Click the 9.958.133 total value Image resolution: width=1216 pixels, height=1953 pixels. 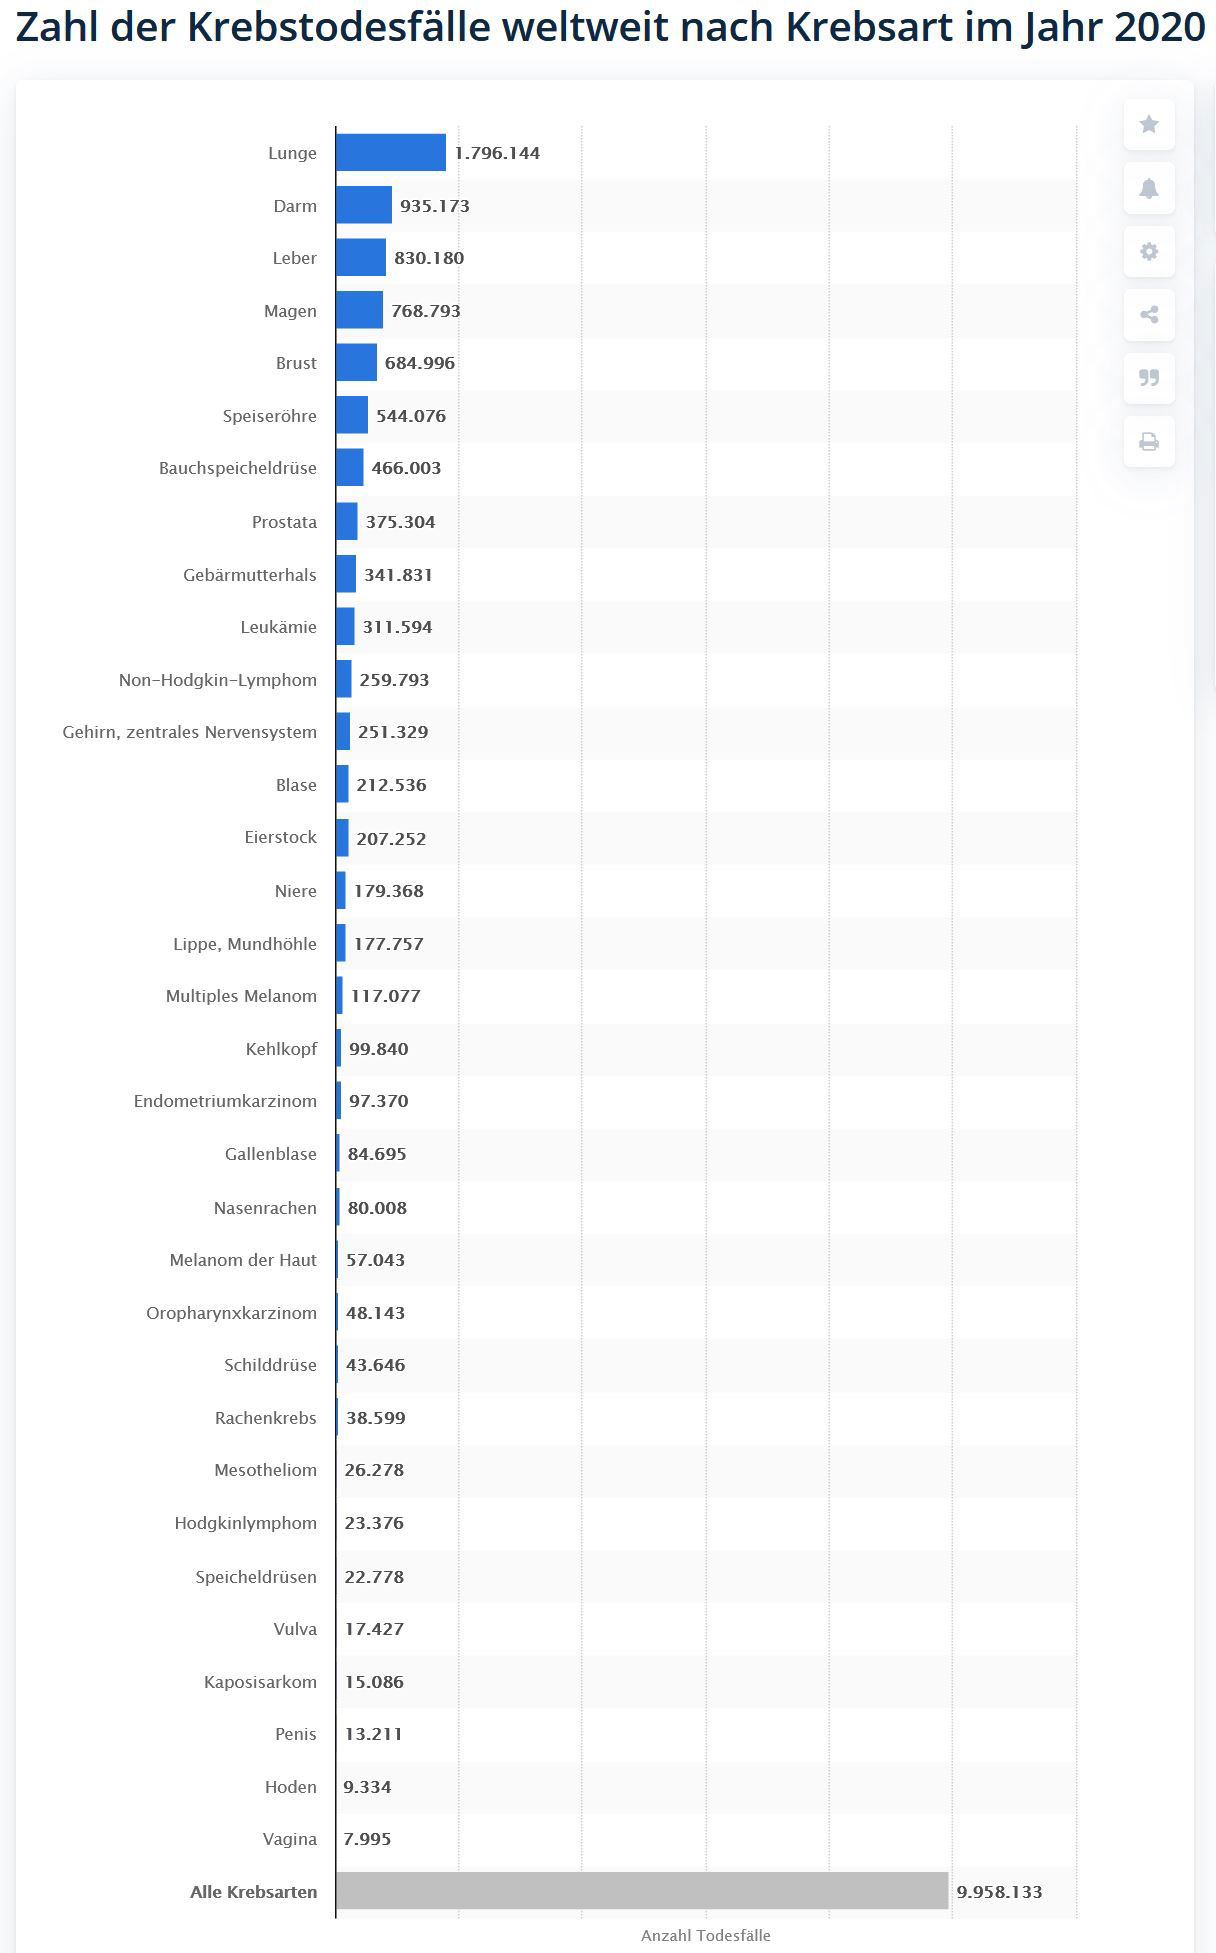coord(999,1891)
